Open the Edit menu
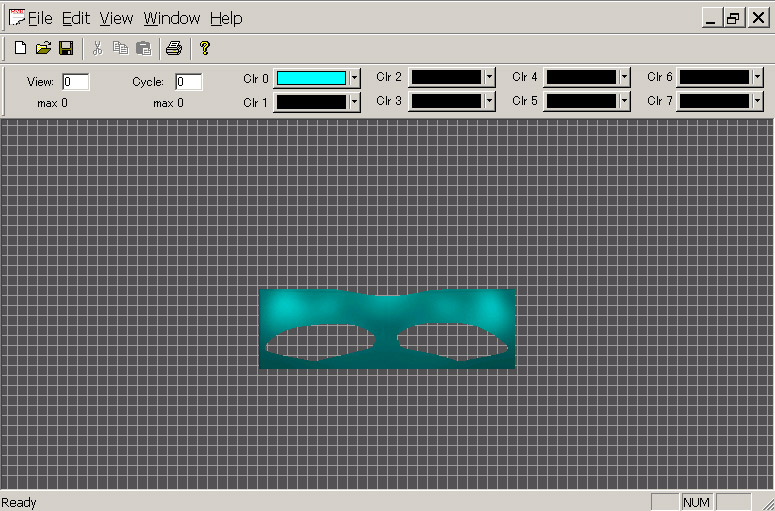This screenshot has width=775, height=511. coord(76,18)
